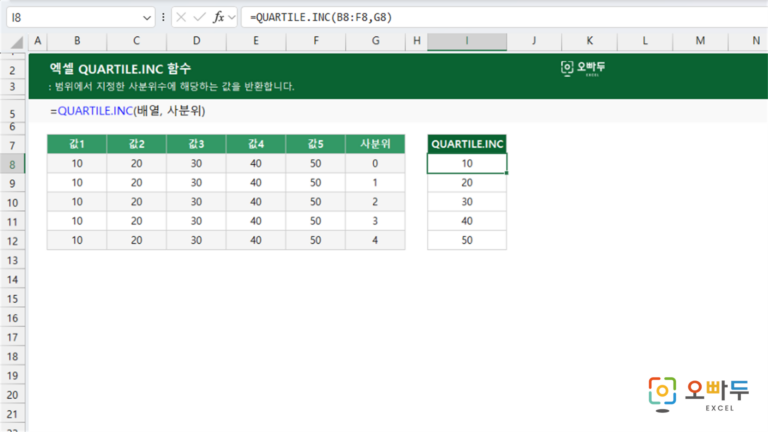The image size is (768, 432).
Task: Select column G header
Action: 376,41
